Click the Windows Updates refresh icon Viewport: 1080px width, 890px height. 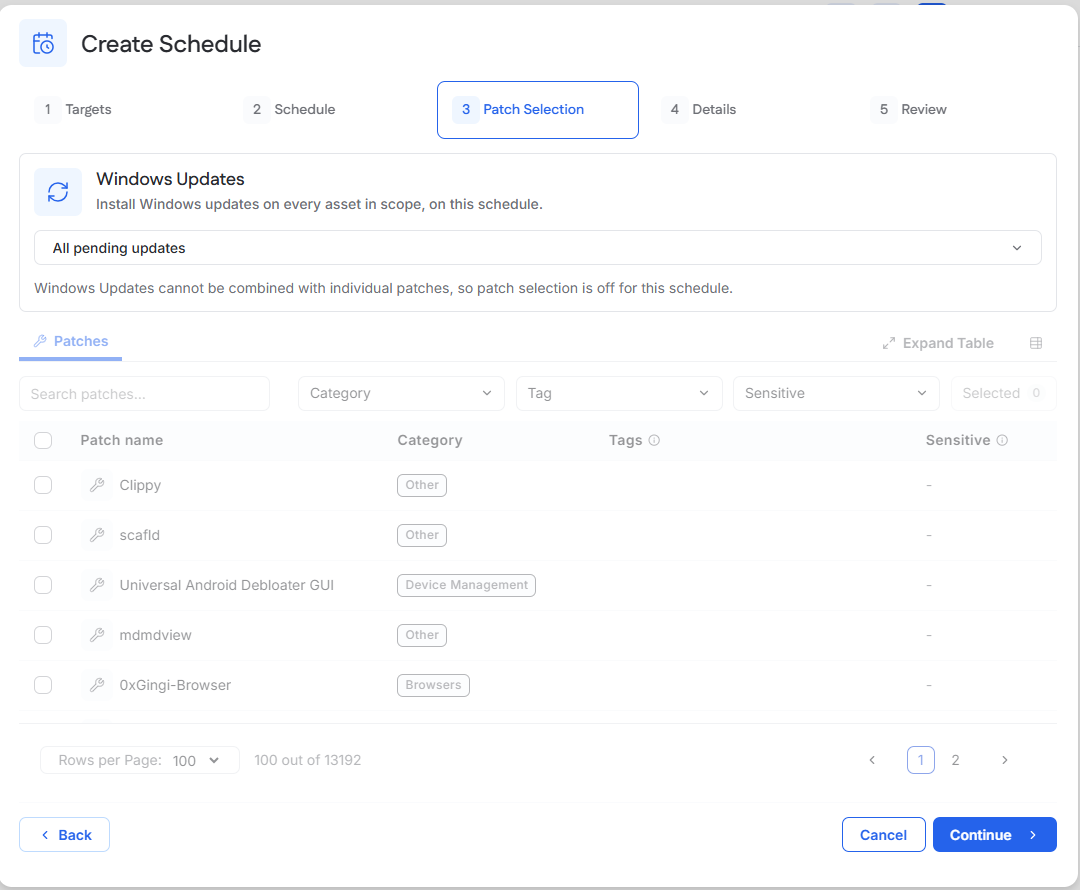[x=58, y=192]
